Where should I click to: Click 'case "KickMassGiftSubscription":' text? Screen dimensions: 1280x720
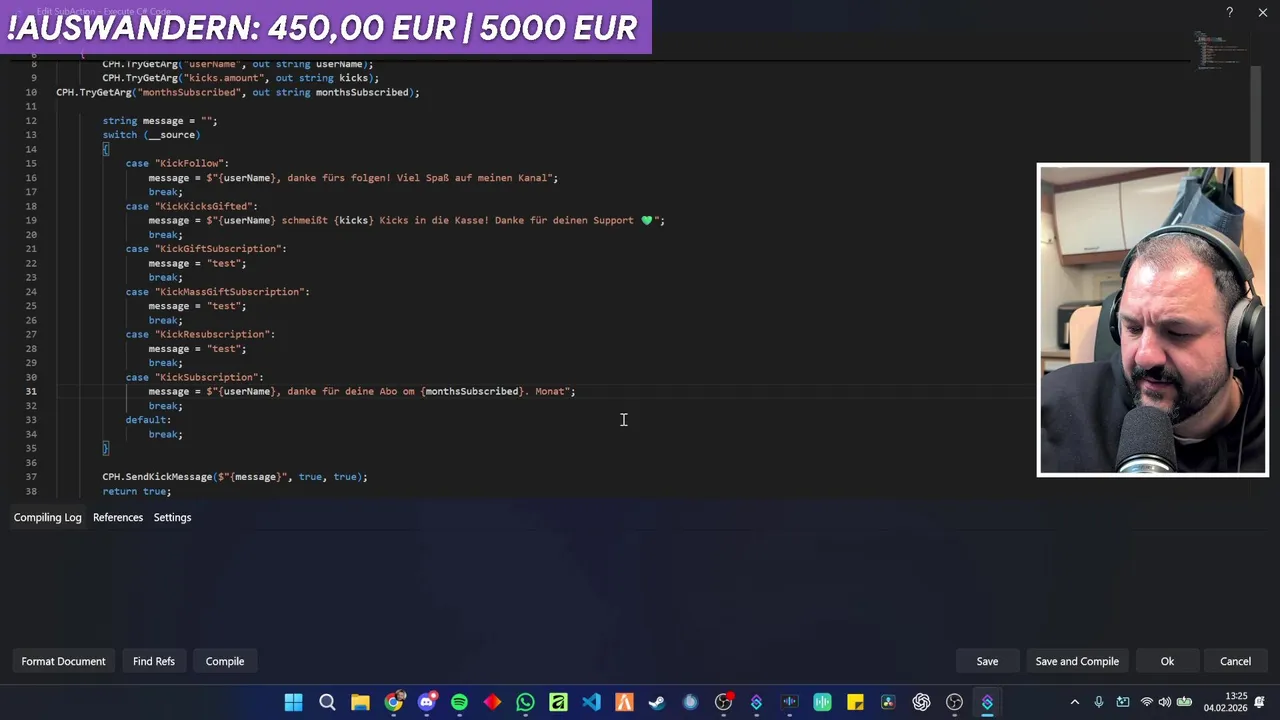coord(217,292)
